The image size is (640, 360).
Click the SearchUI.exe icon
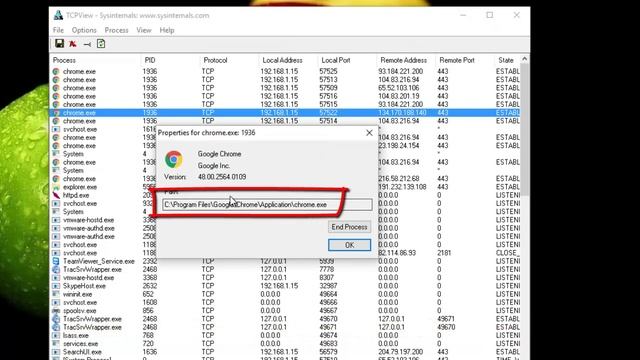[x=56, y=352]
